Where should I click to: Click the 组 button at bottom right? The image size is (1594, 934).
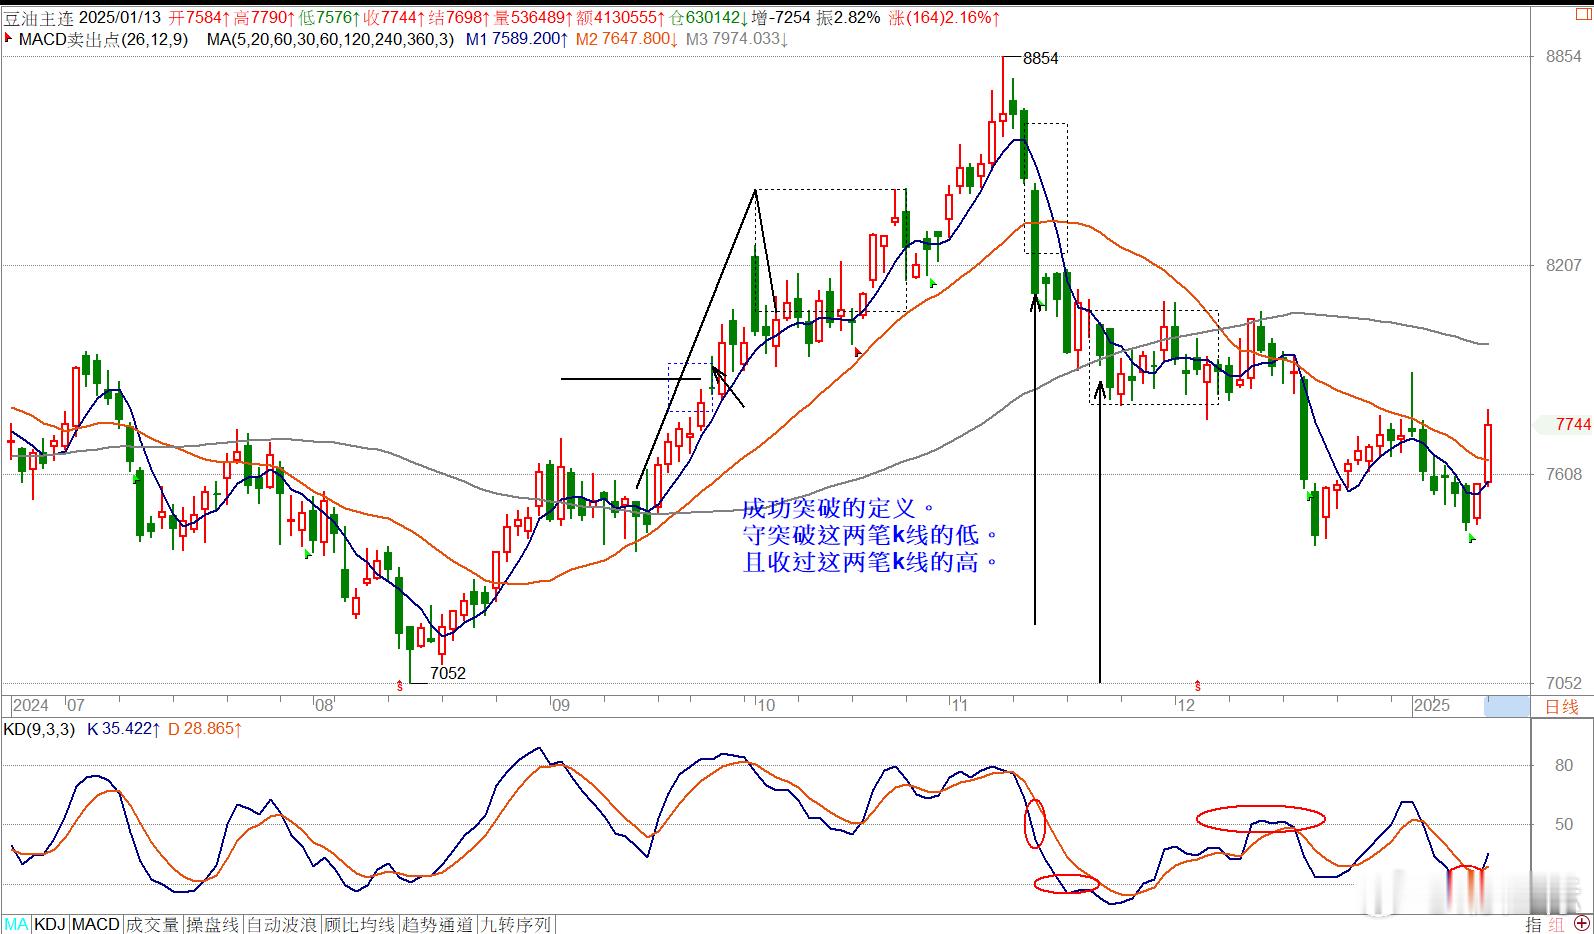tap(1557, 925)
